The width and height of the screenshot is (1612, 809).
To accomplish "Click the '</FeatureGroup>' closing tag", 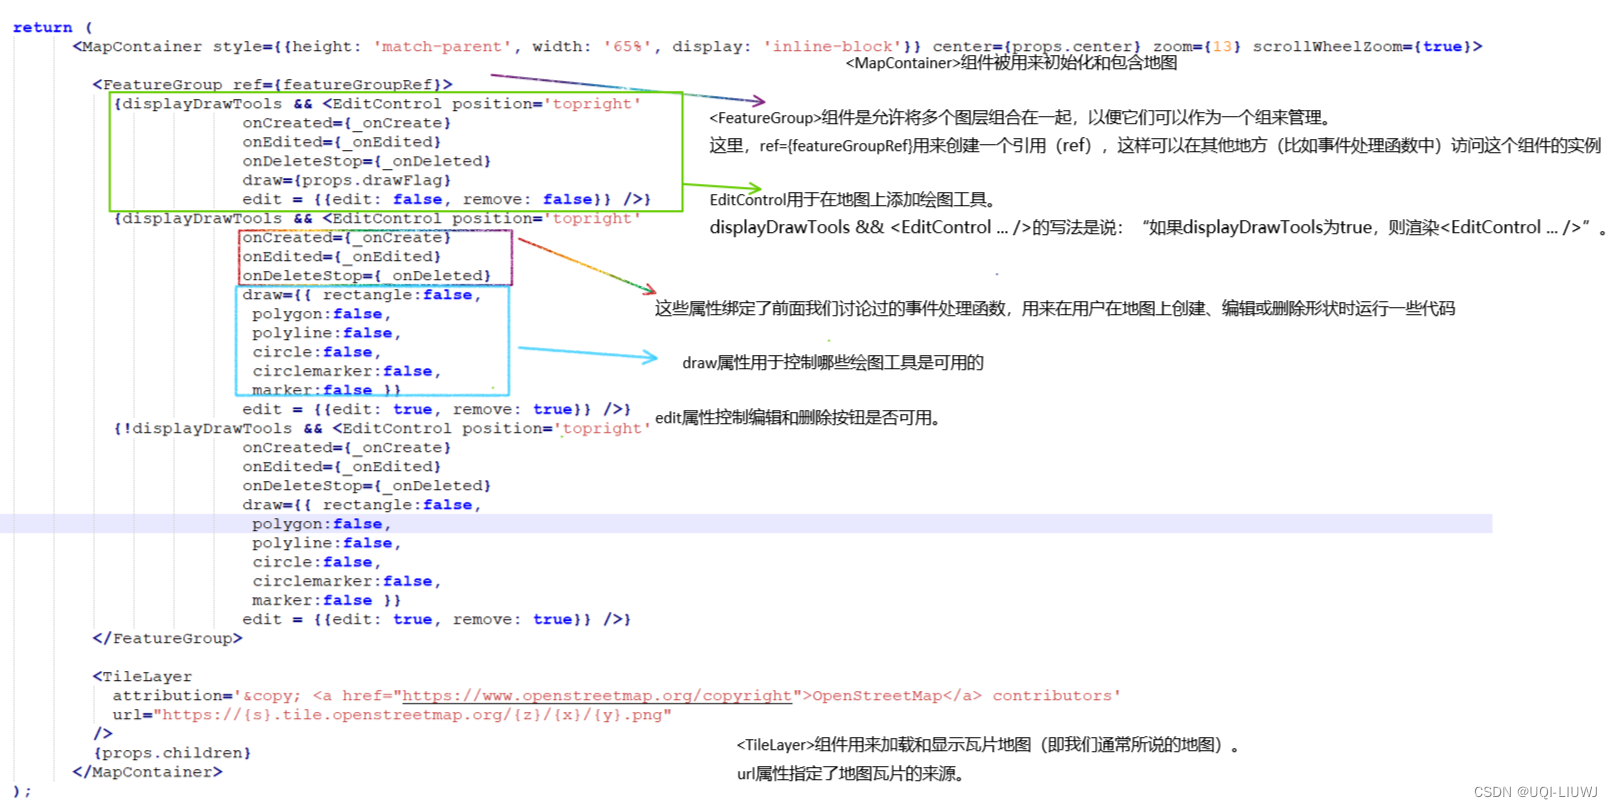I will pos(167,639).
